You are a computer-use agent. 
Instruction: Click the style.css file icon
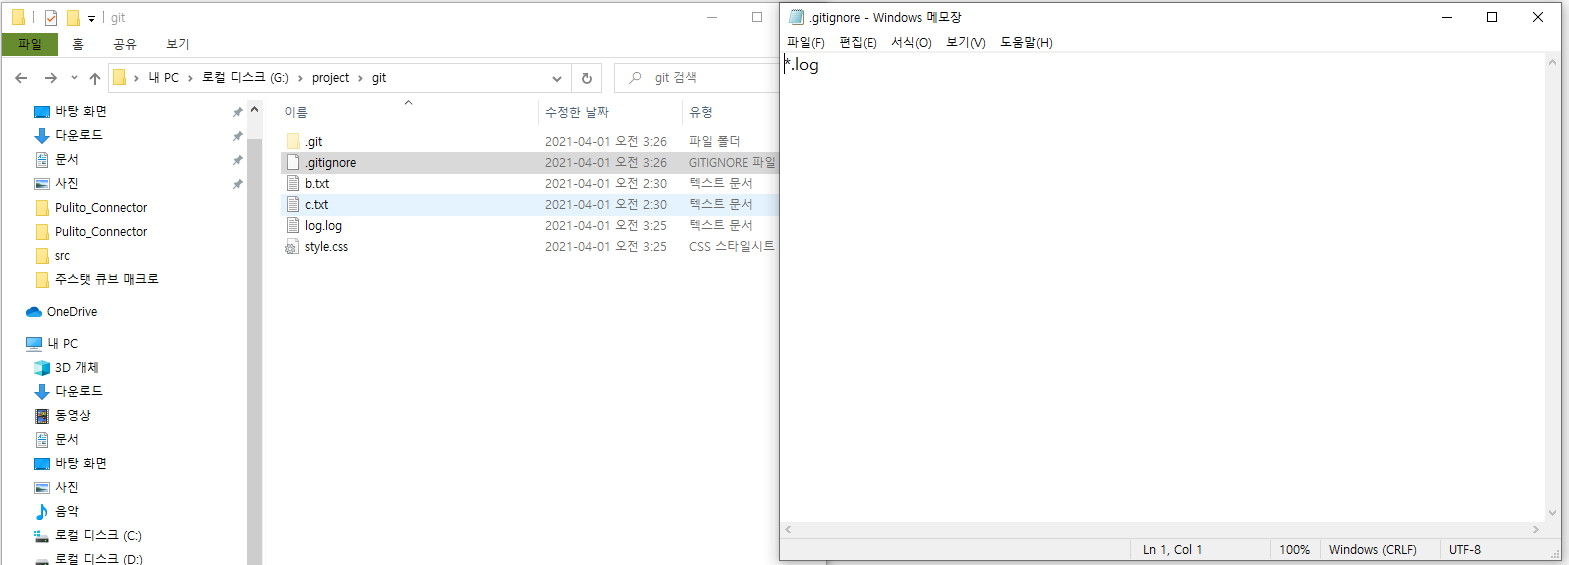pos(292,246)
